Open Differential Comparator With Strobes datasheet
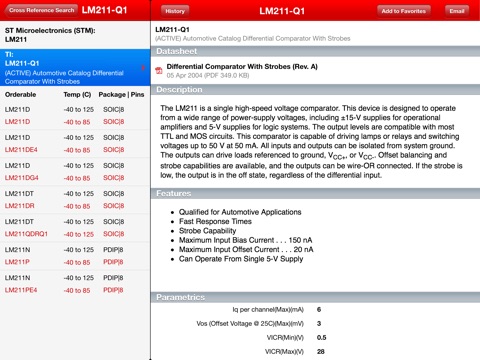 click(x=242, y=67)
